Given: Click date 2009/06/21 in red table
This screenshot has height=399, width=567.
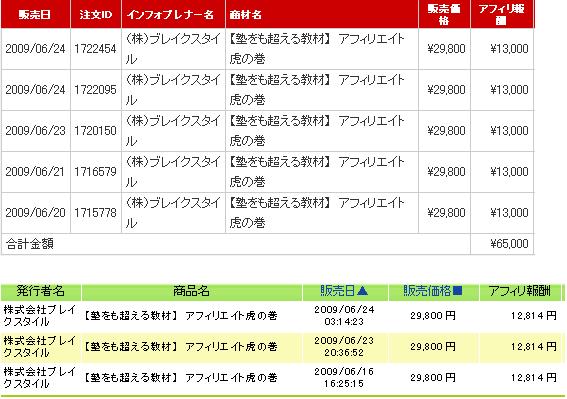Looking at the screenshot, I should (x=35, y=171).
